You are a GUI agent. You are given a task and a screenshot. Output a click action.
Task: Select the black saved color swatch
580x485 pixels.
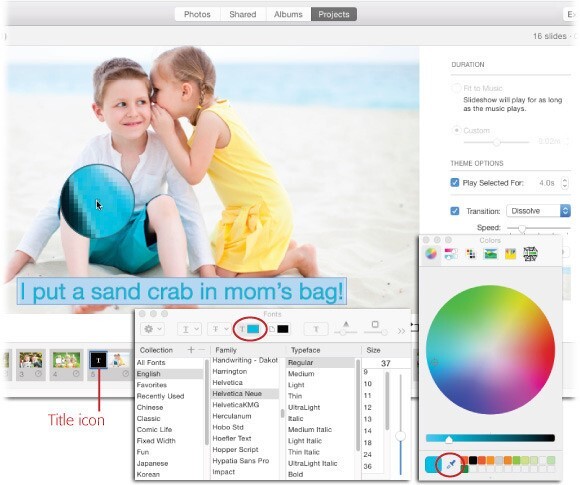[473, 460]
